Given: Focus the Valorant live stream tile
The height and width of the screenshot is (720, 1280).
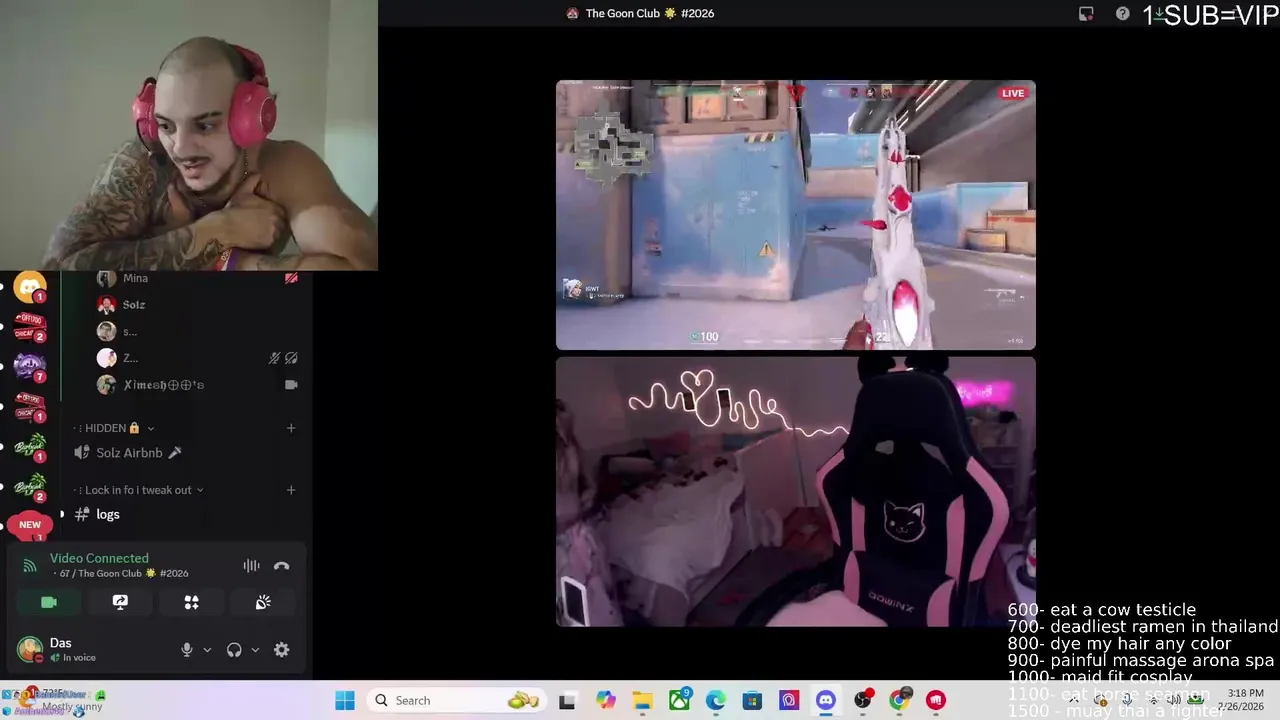Looking at the screenshot, I should (x=795, y=215).
